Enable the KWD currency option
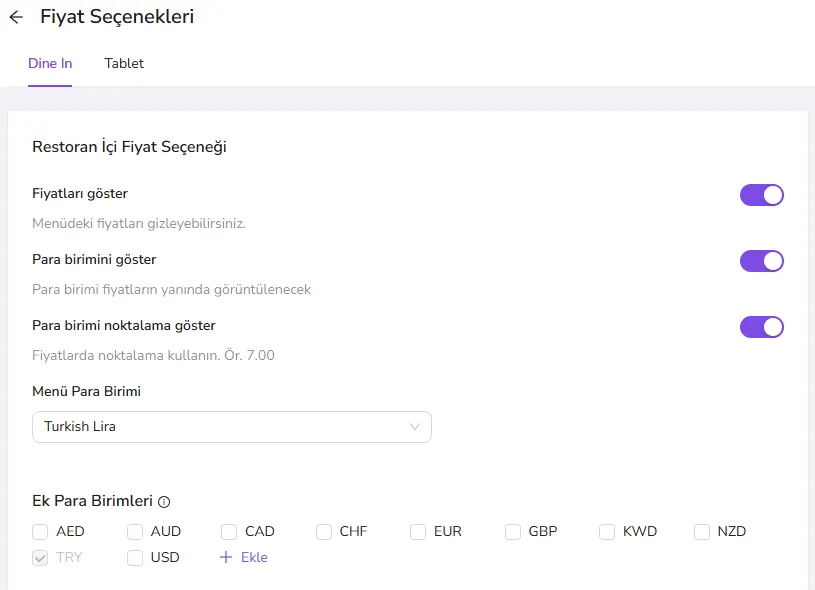This screenshot has width=815, height=590. coord(607,532)
